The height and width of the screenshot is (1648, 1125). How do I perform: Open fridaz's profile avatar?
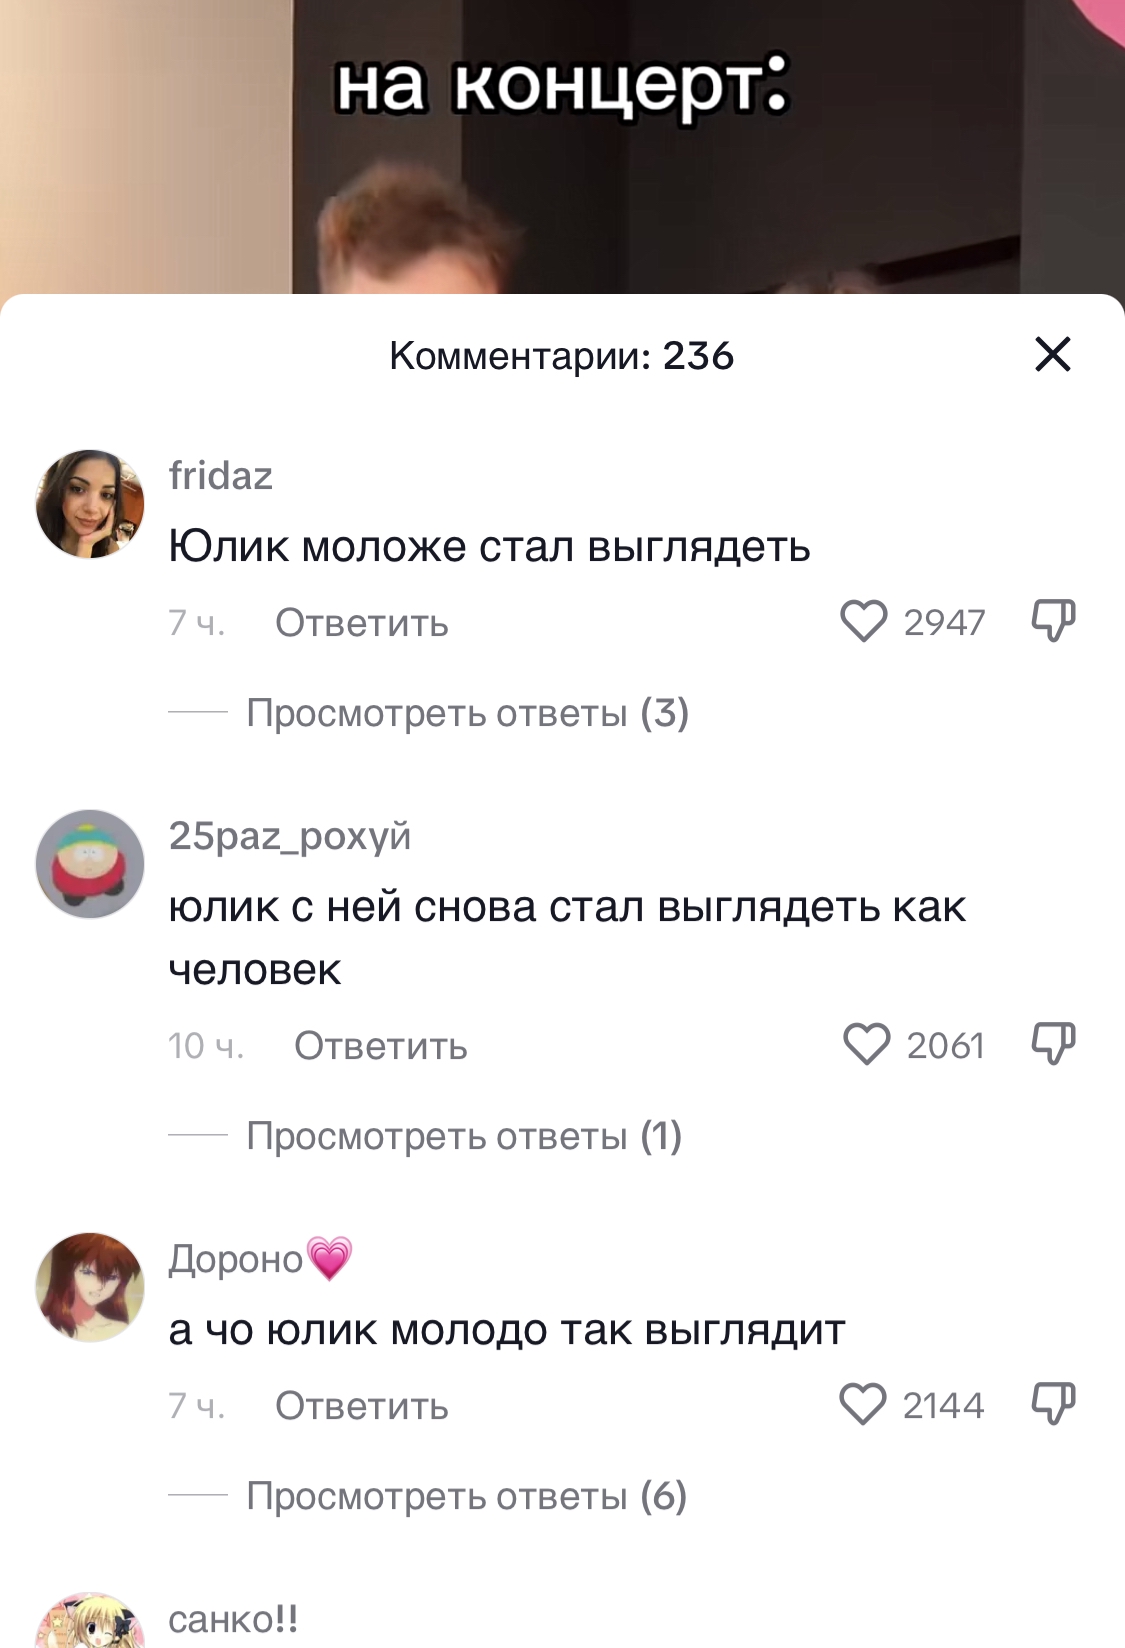click(x=90, y=503)
